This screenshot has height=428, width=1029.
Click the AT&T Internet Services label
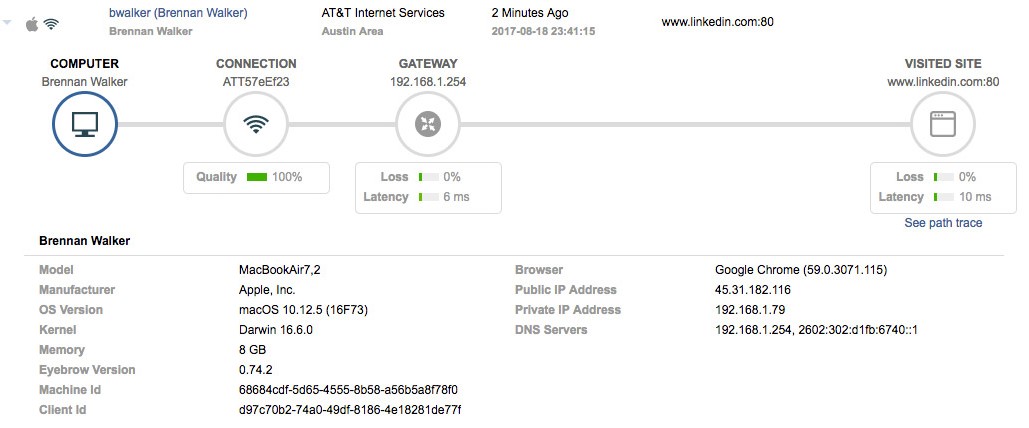click(383, 12)
